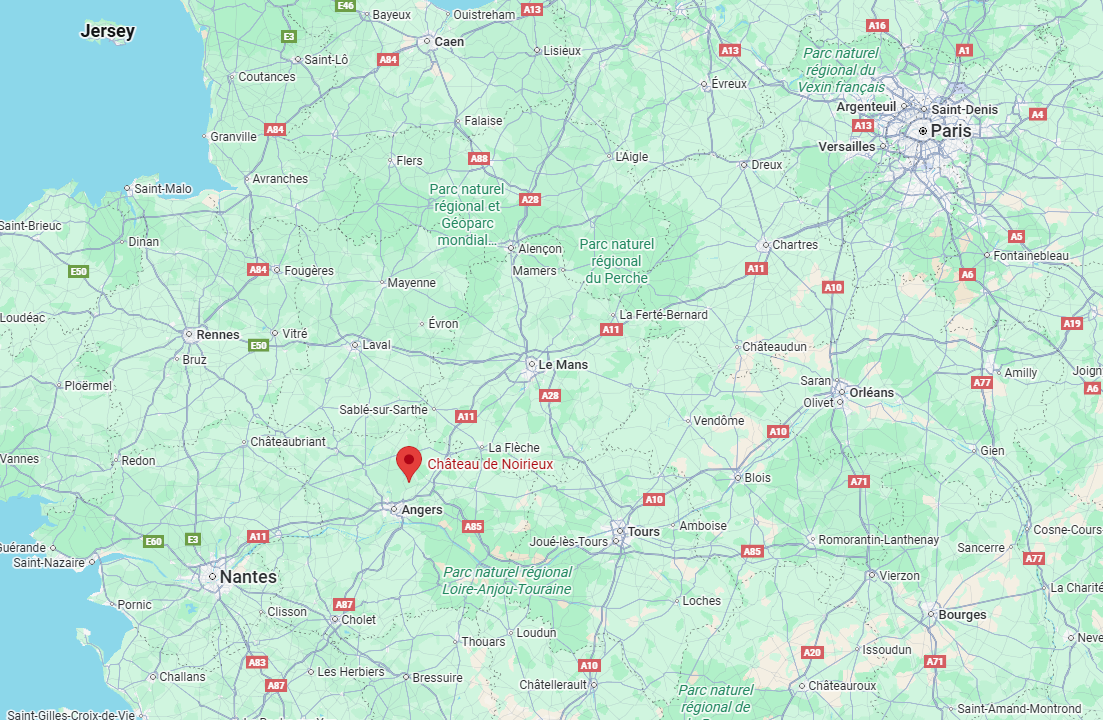Click the Tours city marker
Image resolution: width=1103 pixels, height=720 pixels.
tap(620, 532)
